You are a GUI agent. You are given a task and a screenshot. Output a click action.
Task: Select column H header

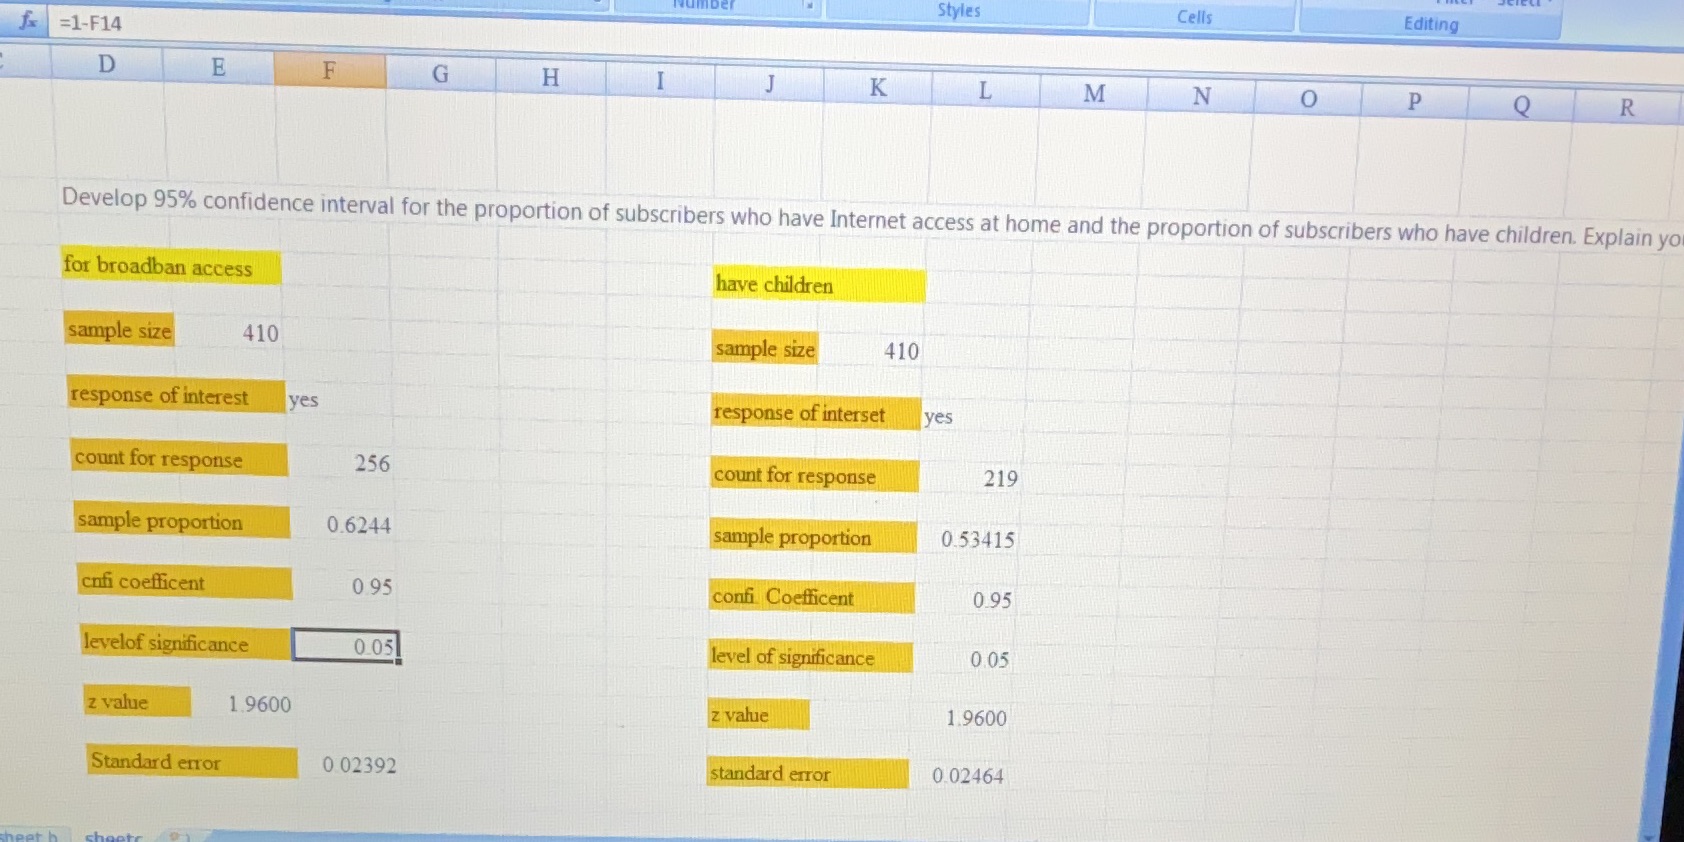(550, 77)
